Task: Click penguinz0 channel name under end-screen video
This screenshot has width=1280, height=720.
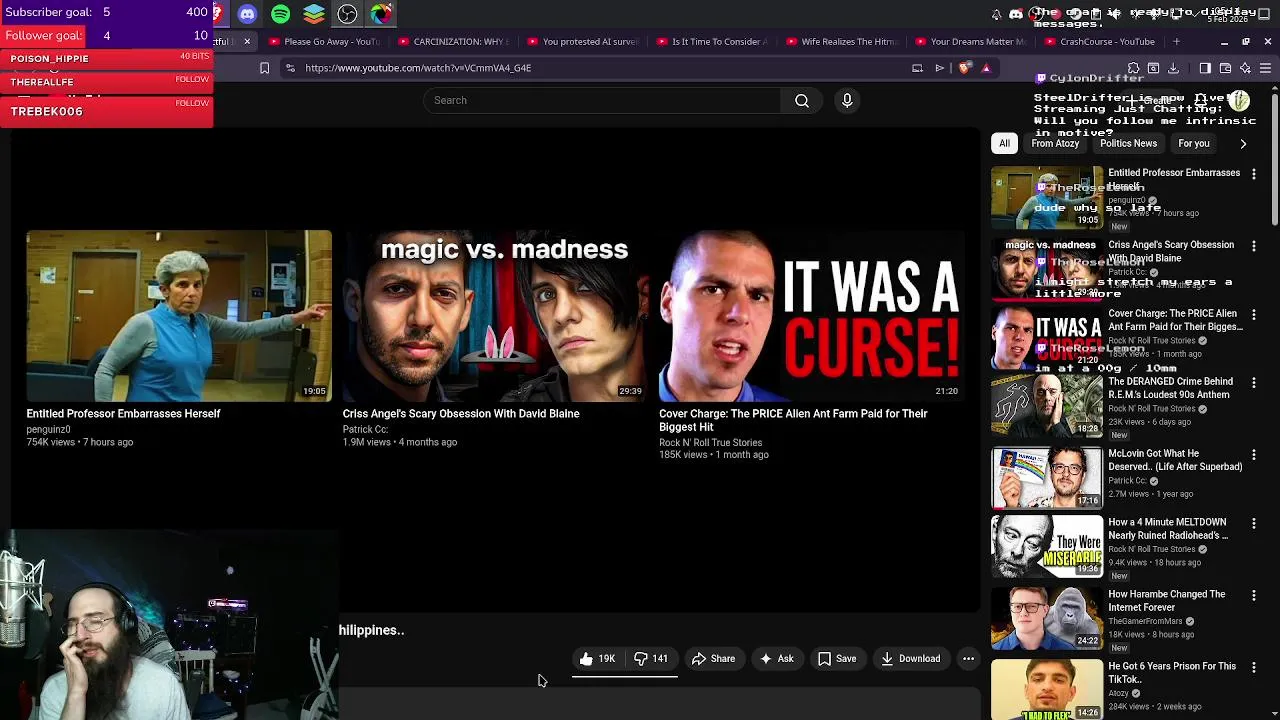Action: pos(48,430)
